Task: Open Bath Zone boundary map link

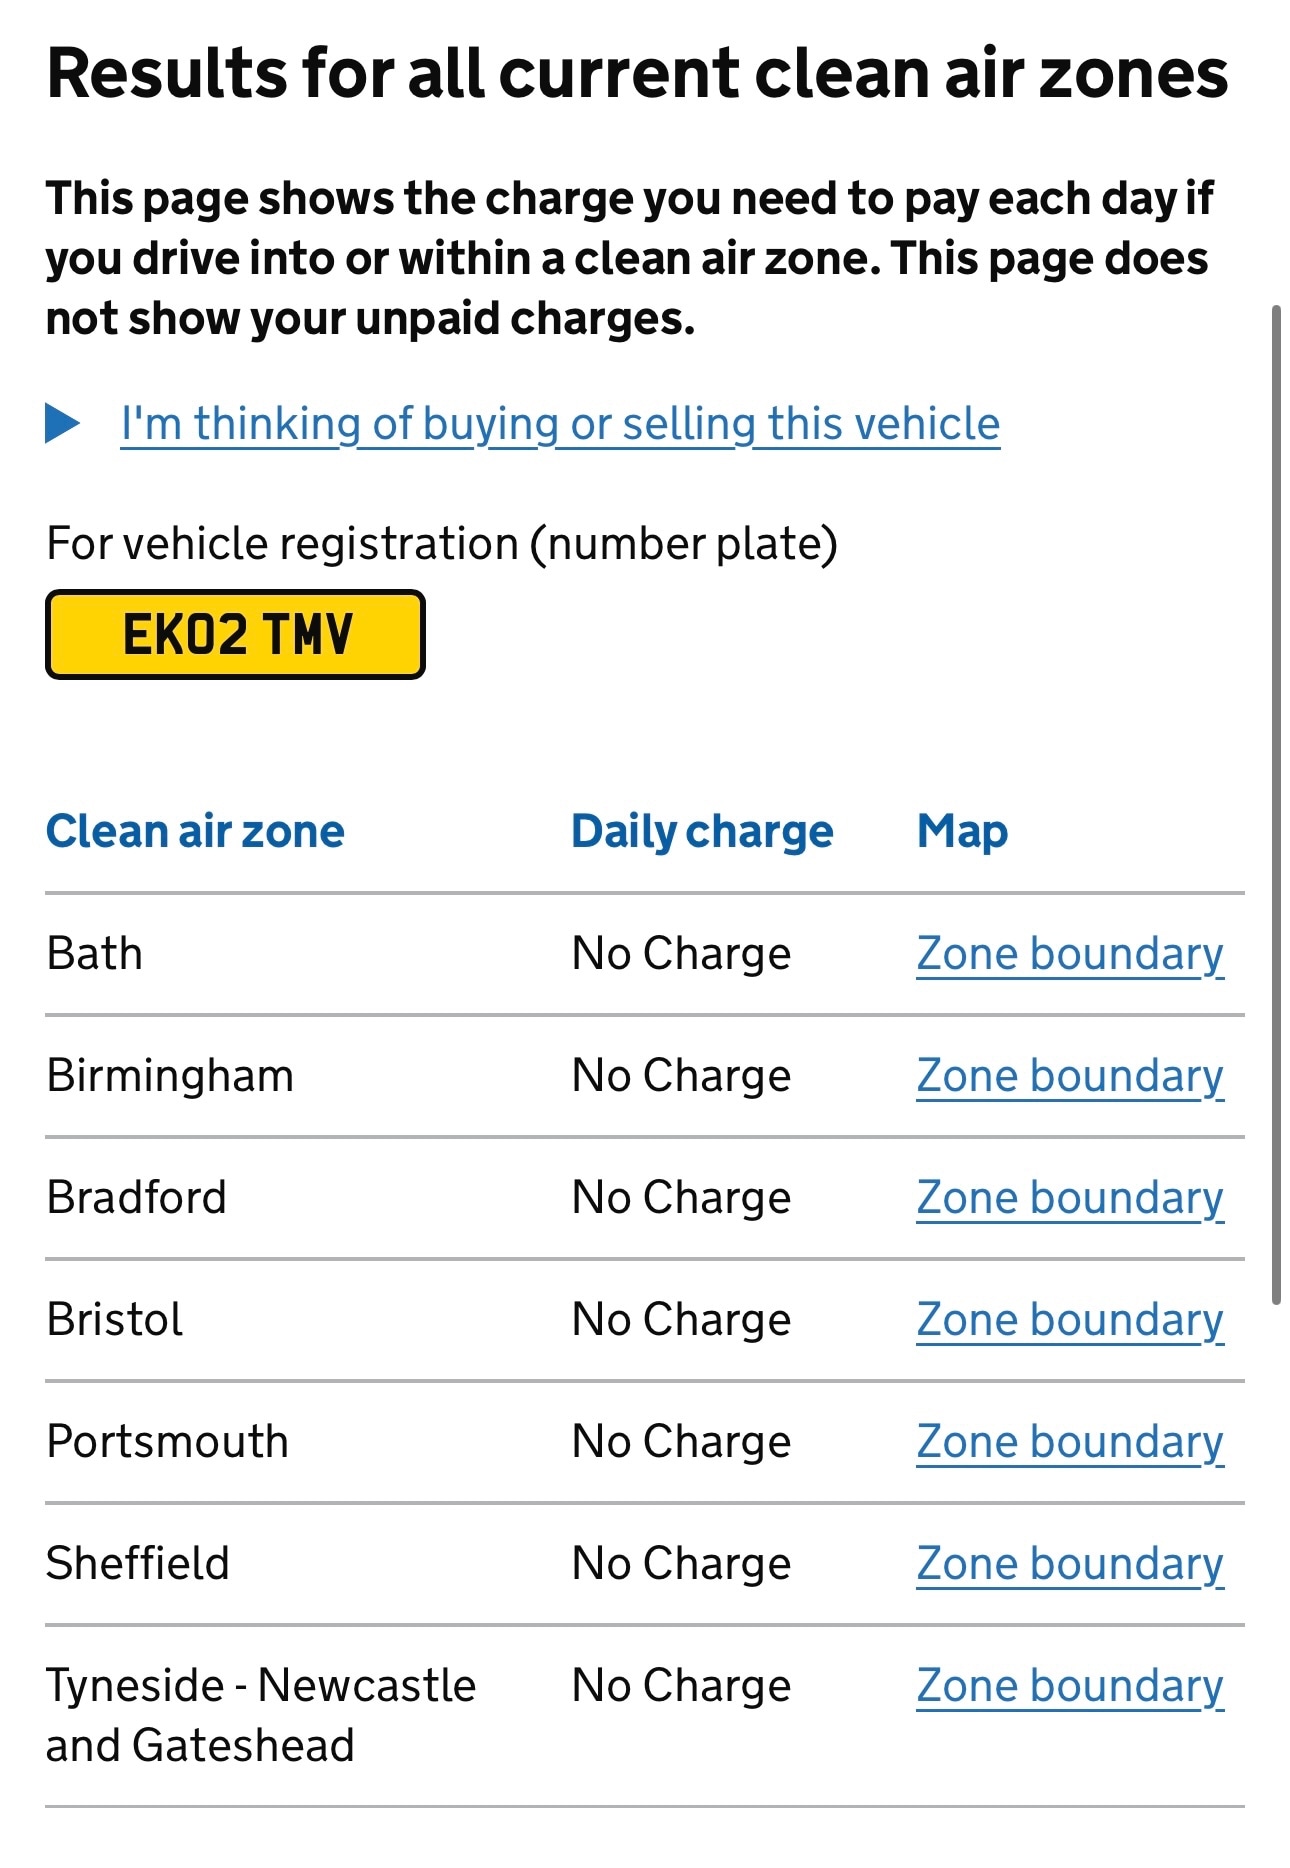Action: coord(1069,954)
